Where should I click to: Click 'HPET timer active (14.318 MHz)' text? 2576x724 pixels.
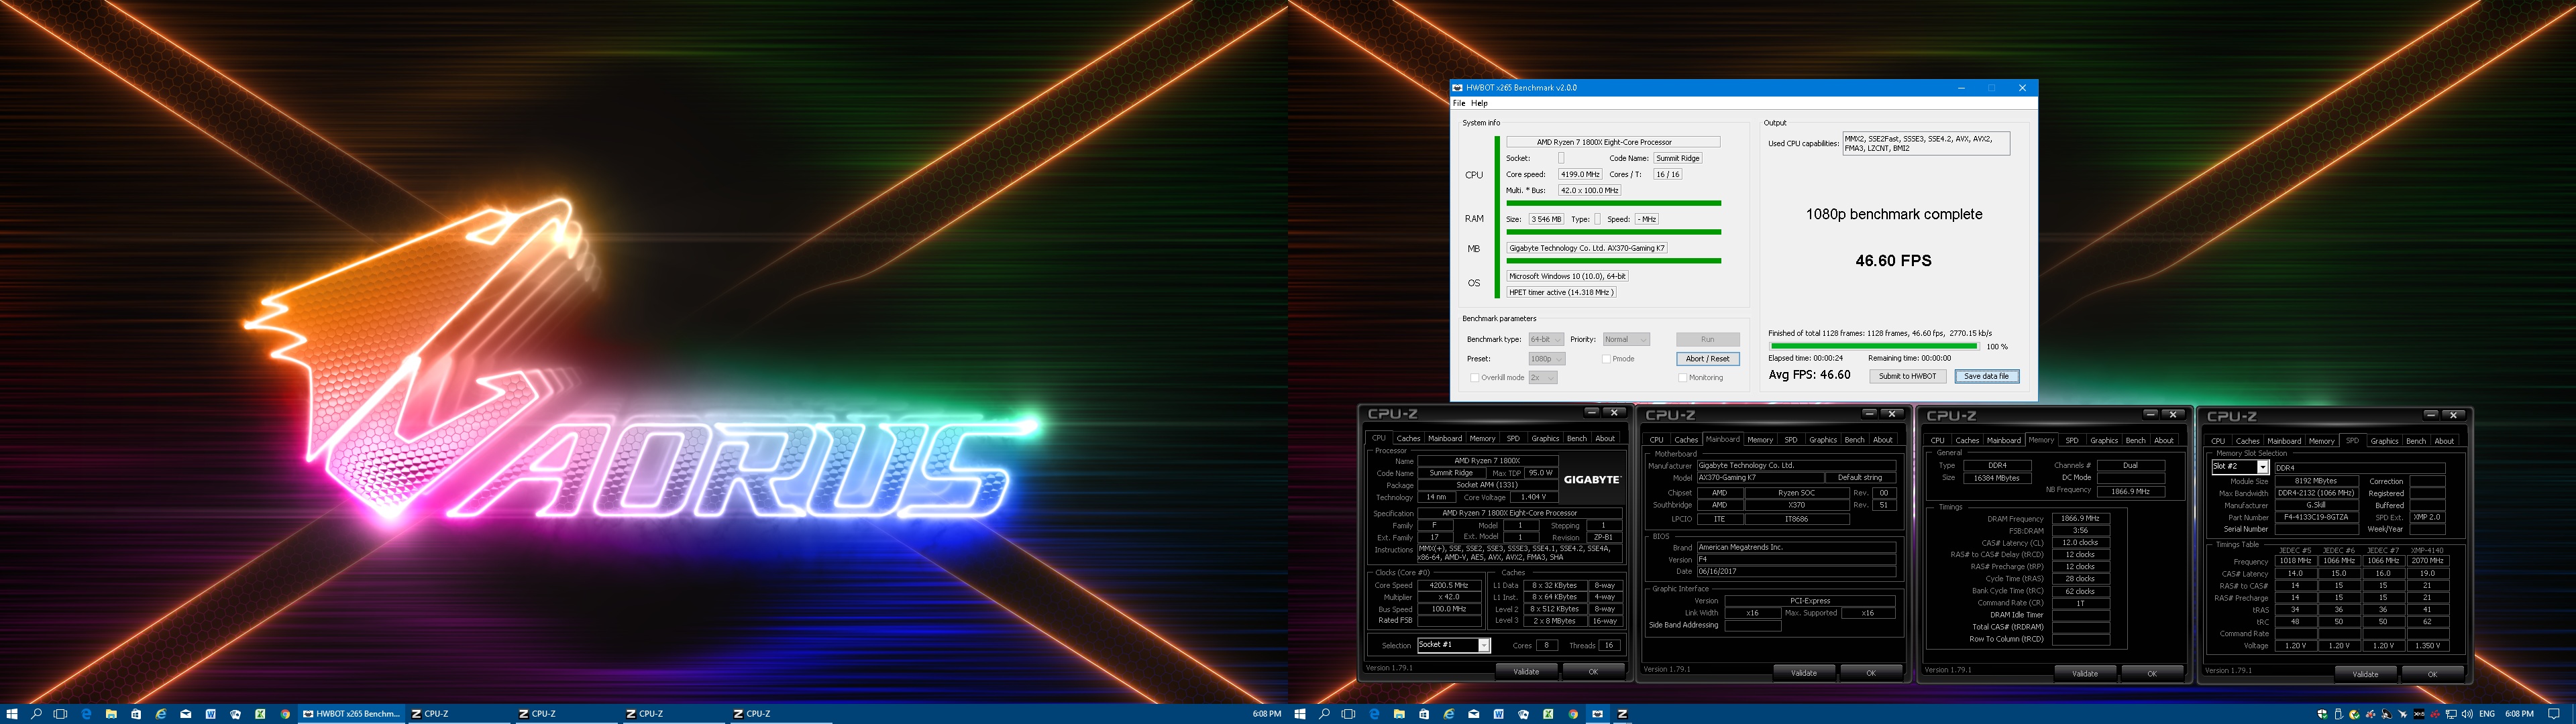point(1561,292)
